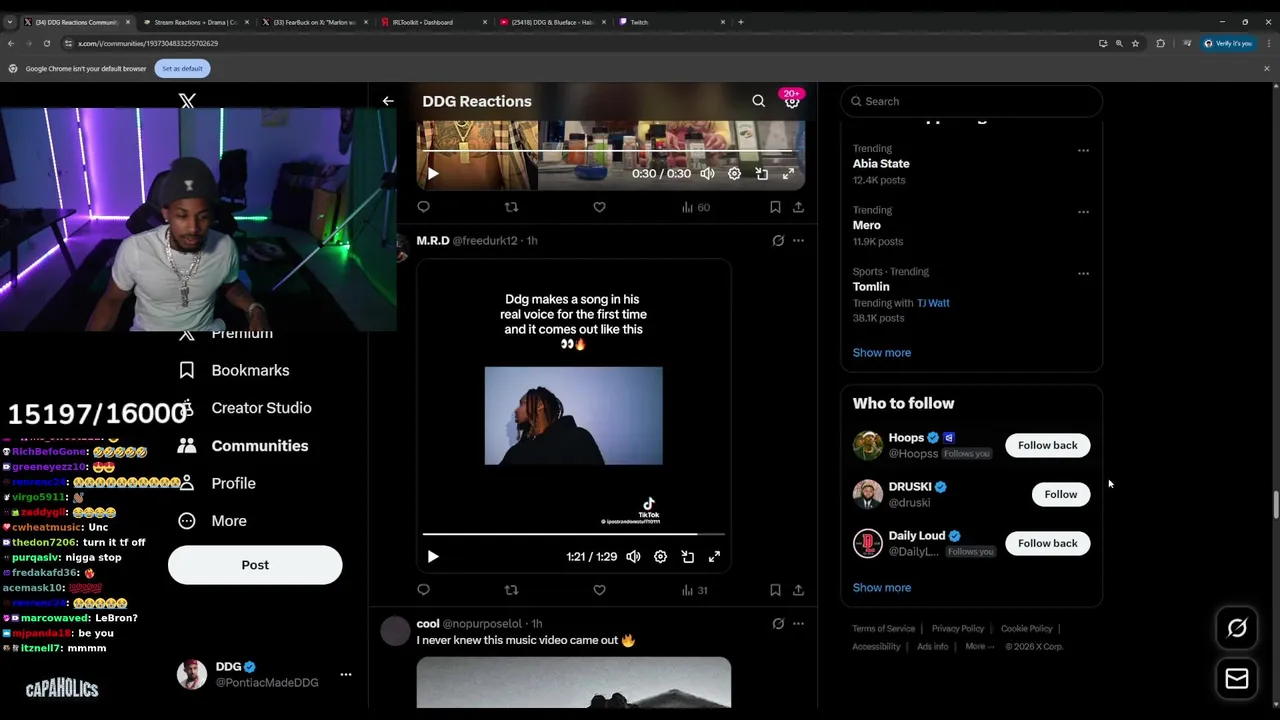Open options for Mero trend
Screen dimensions: 1280x720
1083,212
